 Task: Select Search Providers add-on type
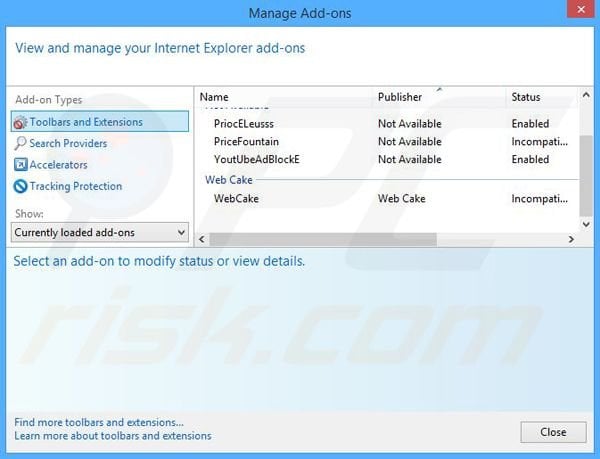68,143
